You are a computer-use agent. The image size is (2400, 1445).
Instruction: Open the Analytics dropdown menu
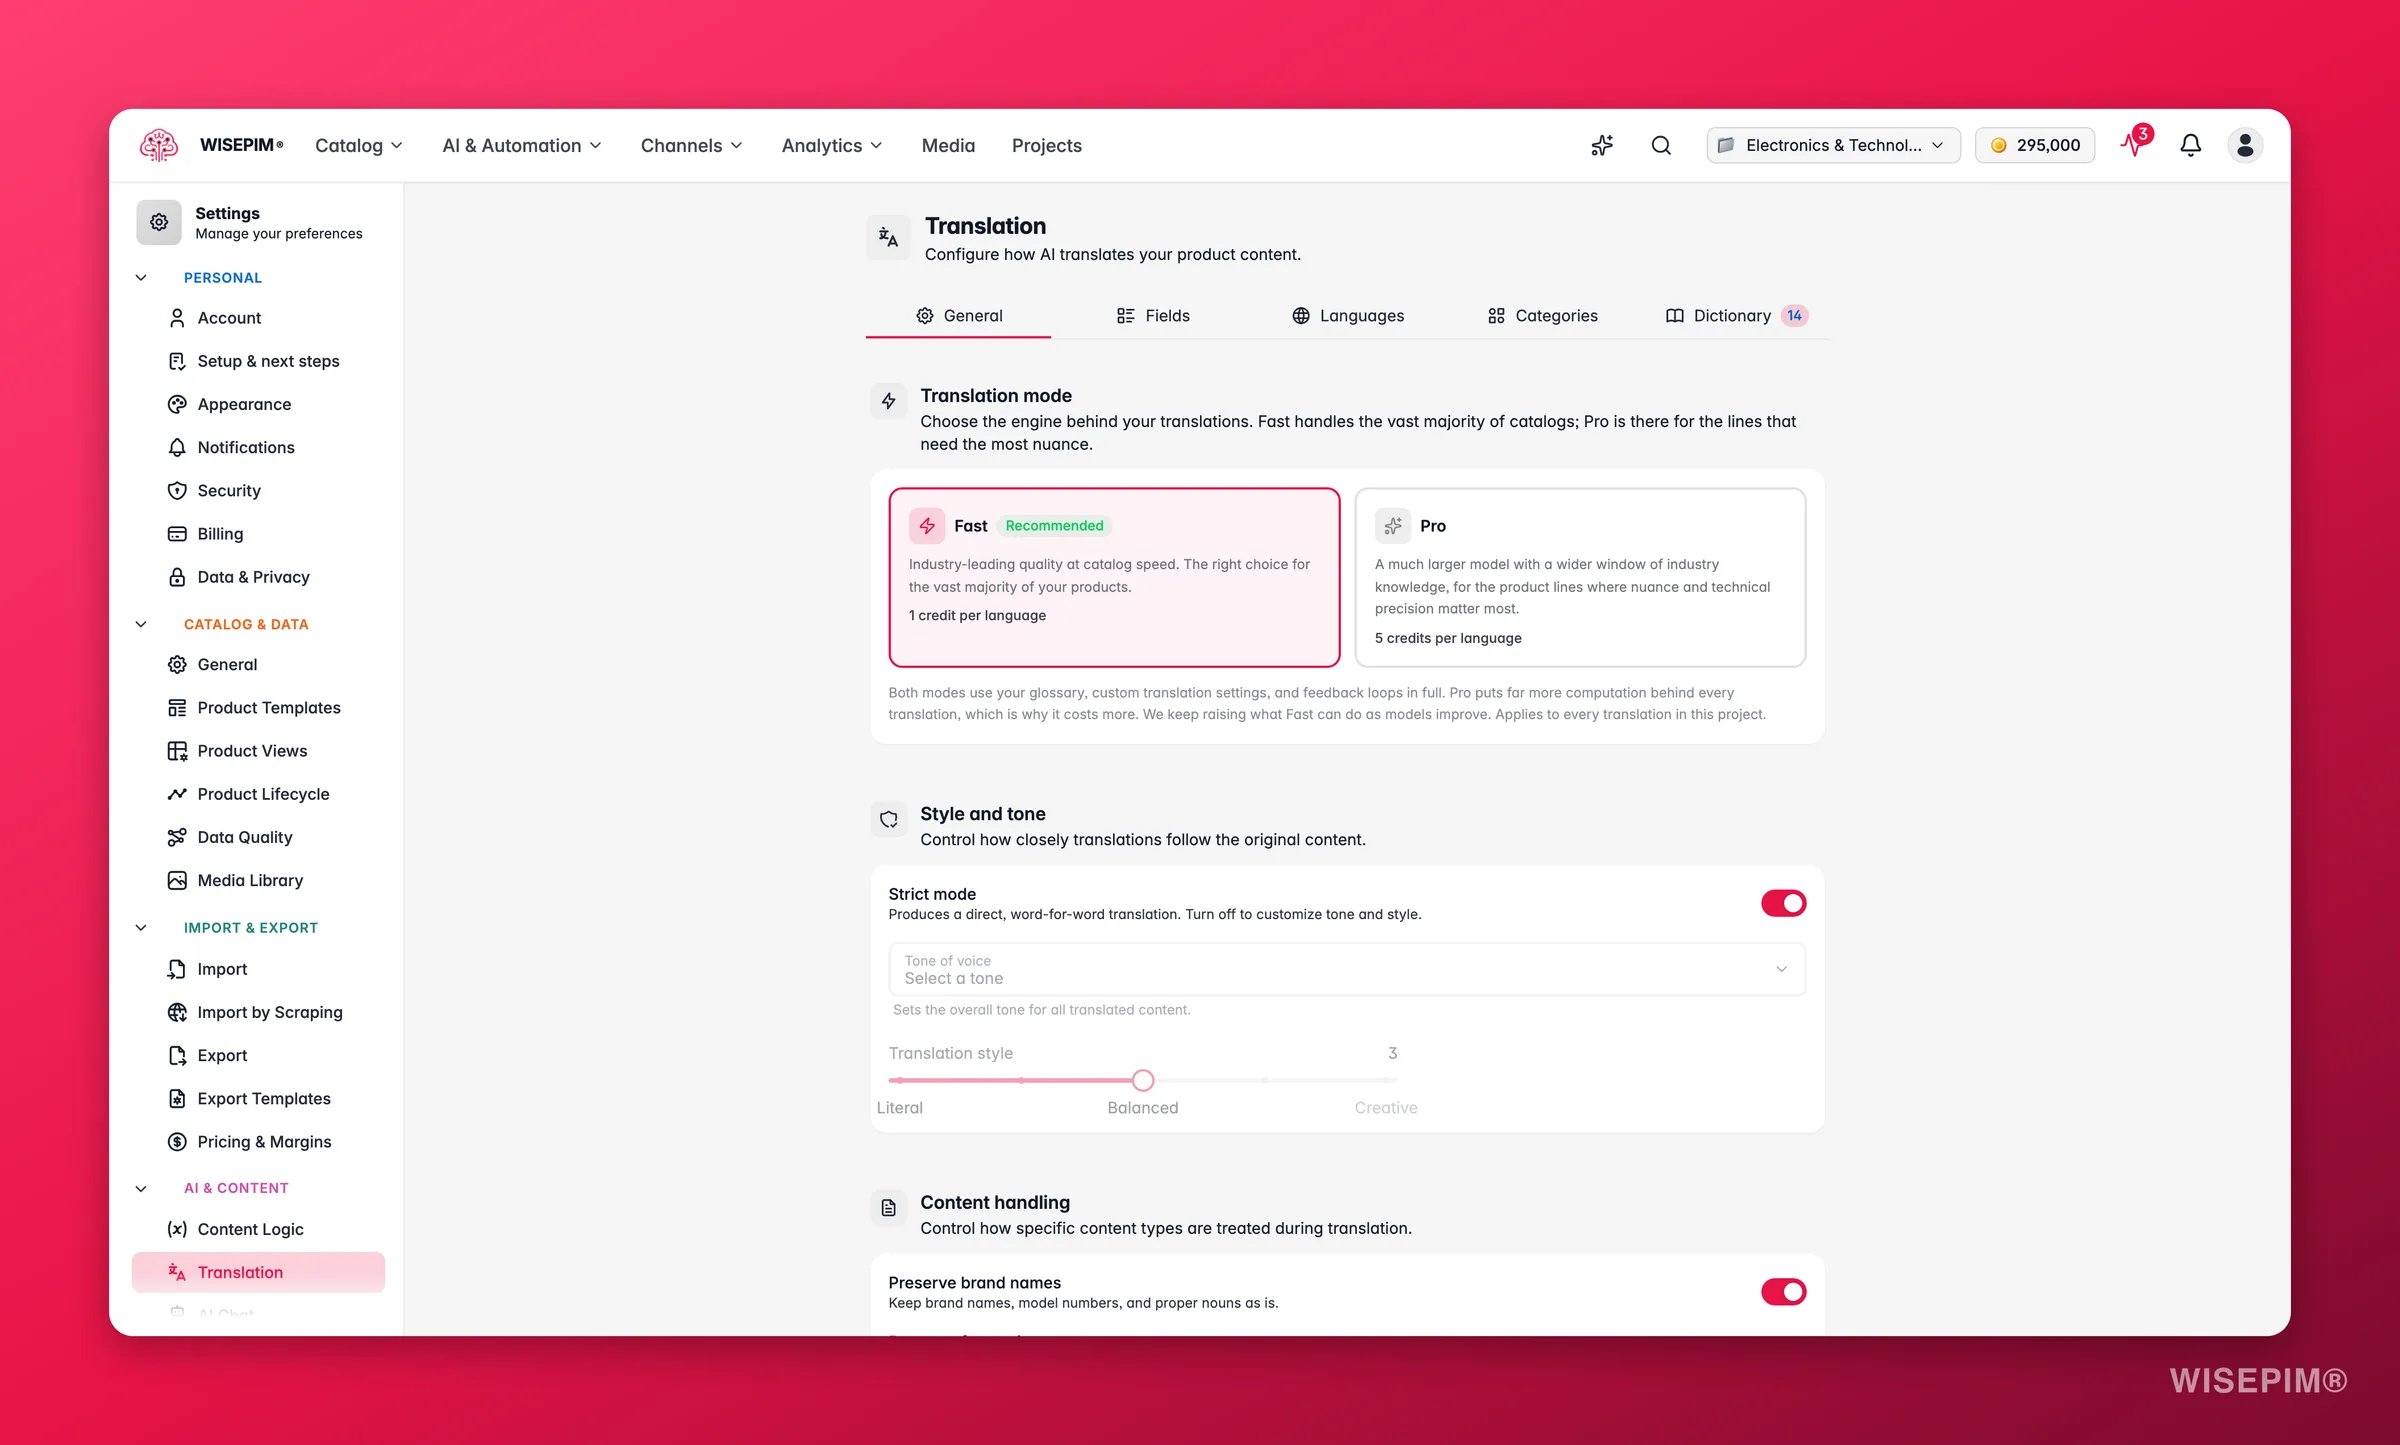click(832, 145)
